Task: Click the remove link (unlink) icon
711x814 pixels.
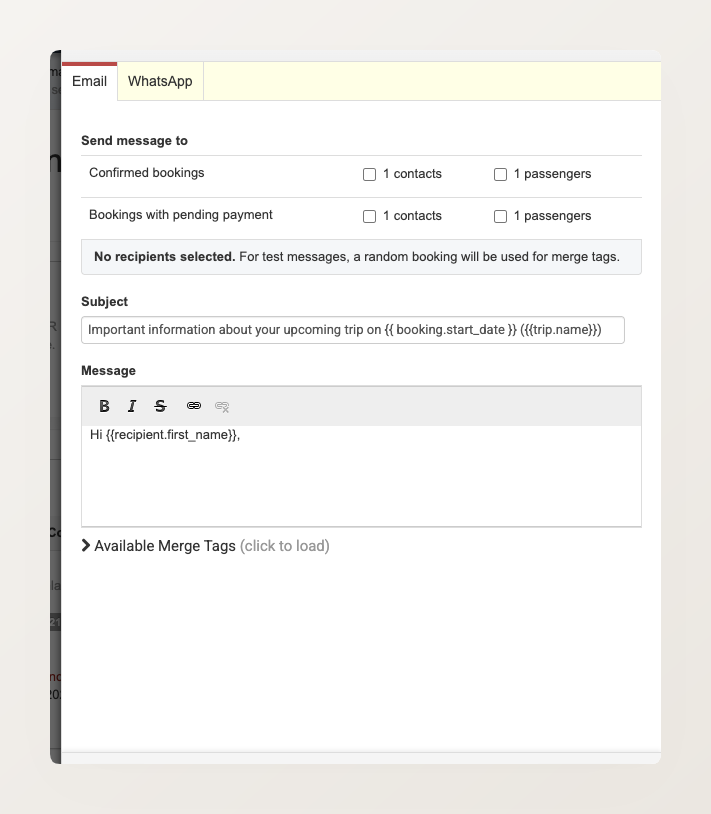Action: (222, 406)
